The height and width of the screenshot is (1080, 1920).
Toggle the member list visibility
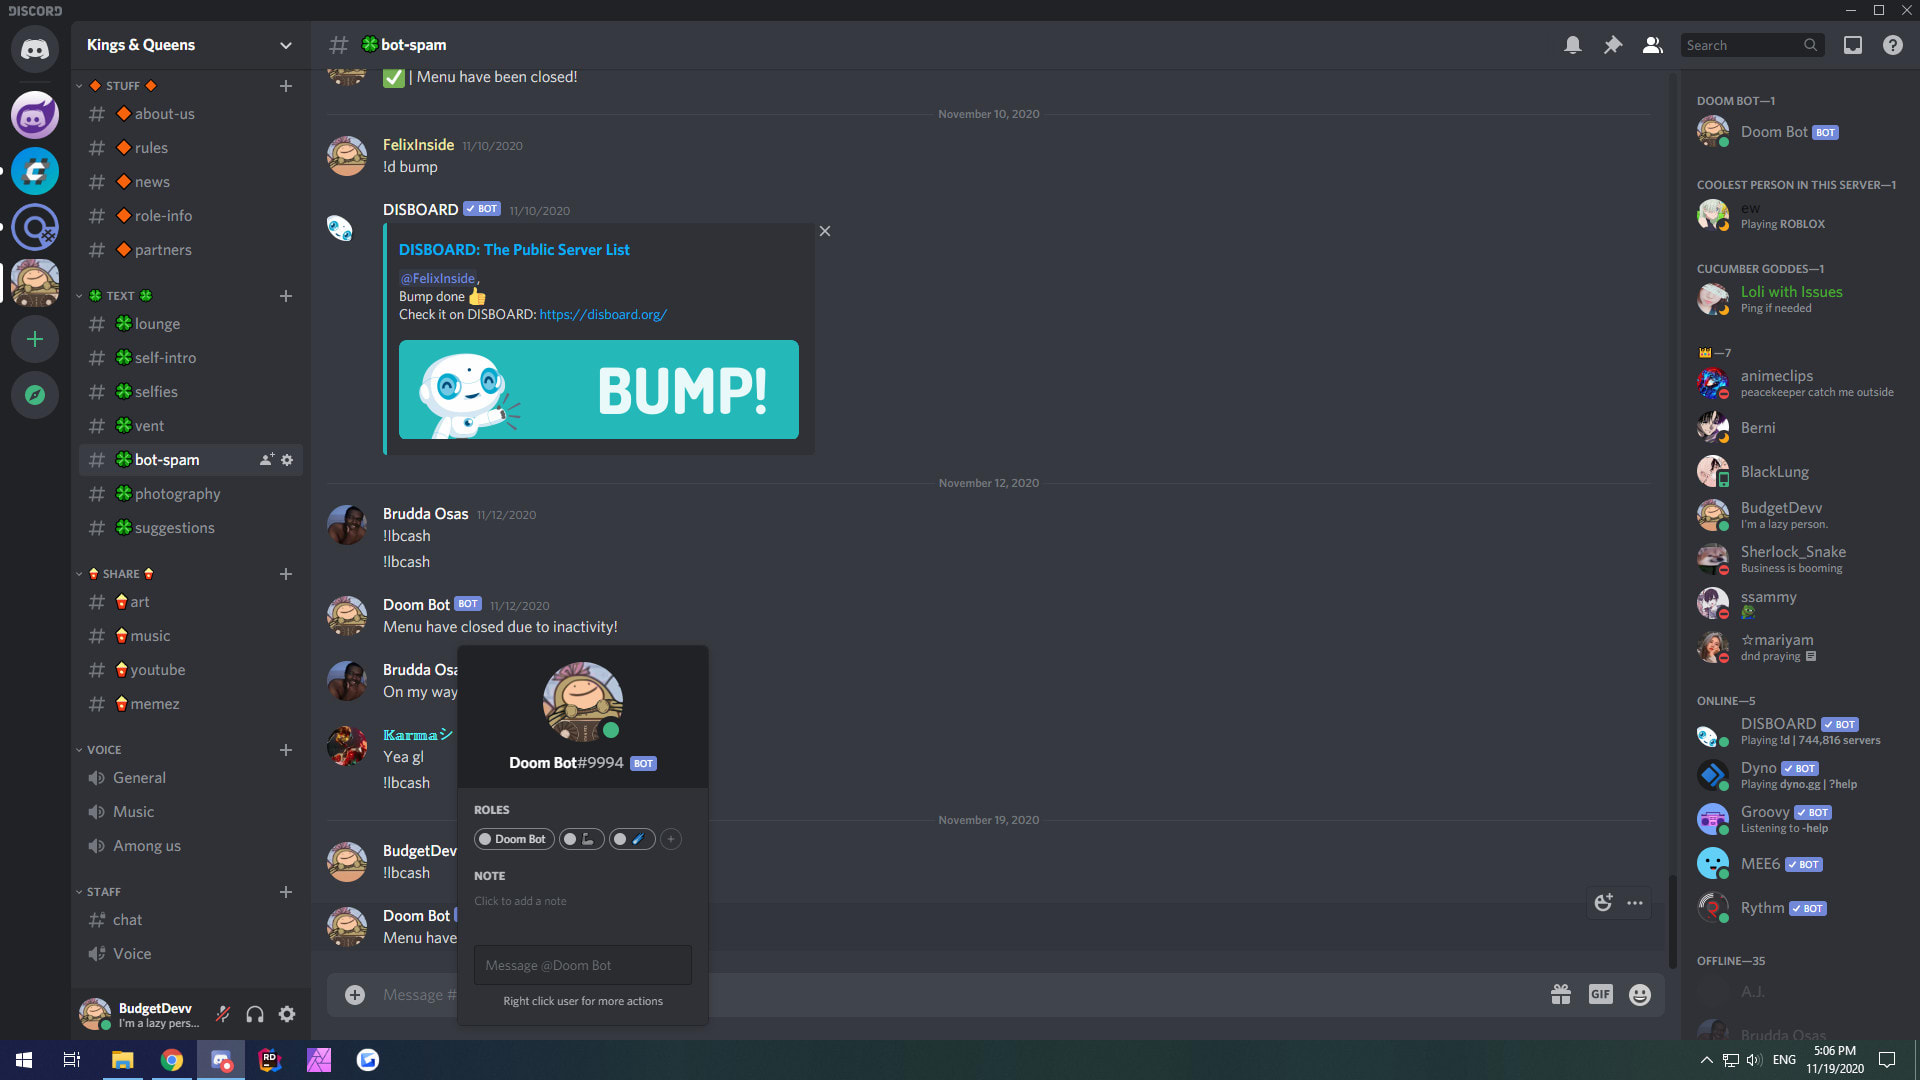1652,45
